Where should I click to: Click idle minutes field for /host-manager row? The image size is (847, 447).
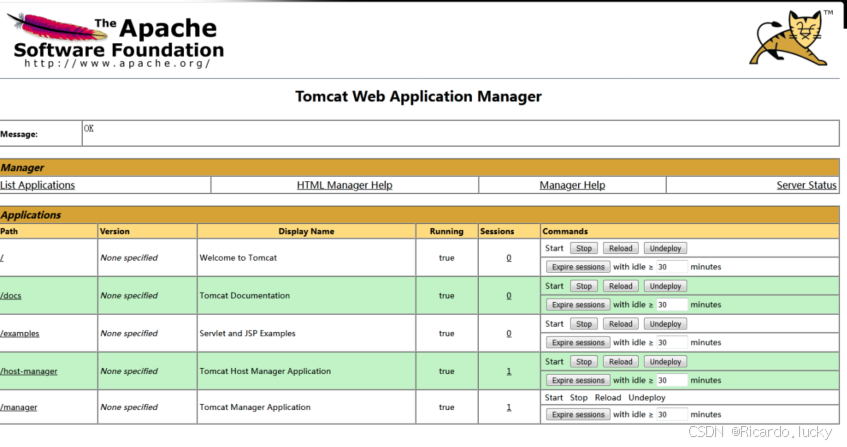671,380
